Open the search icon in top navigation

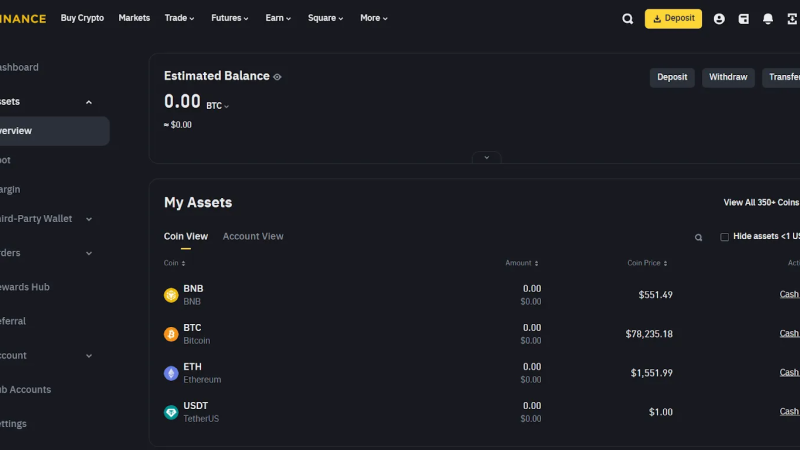click(628, 19)
